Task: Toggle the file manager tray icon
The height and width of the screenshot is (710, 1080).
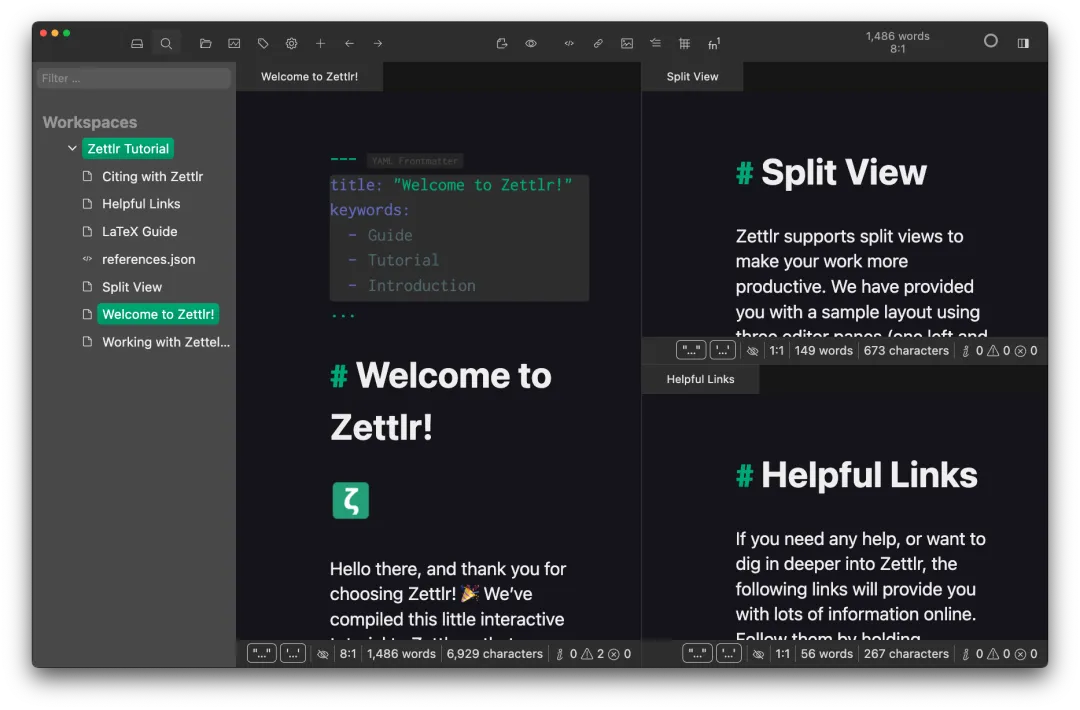Action: point(137,43)
